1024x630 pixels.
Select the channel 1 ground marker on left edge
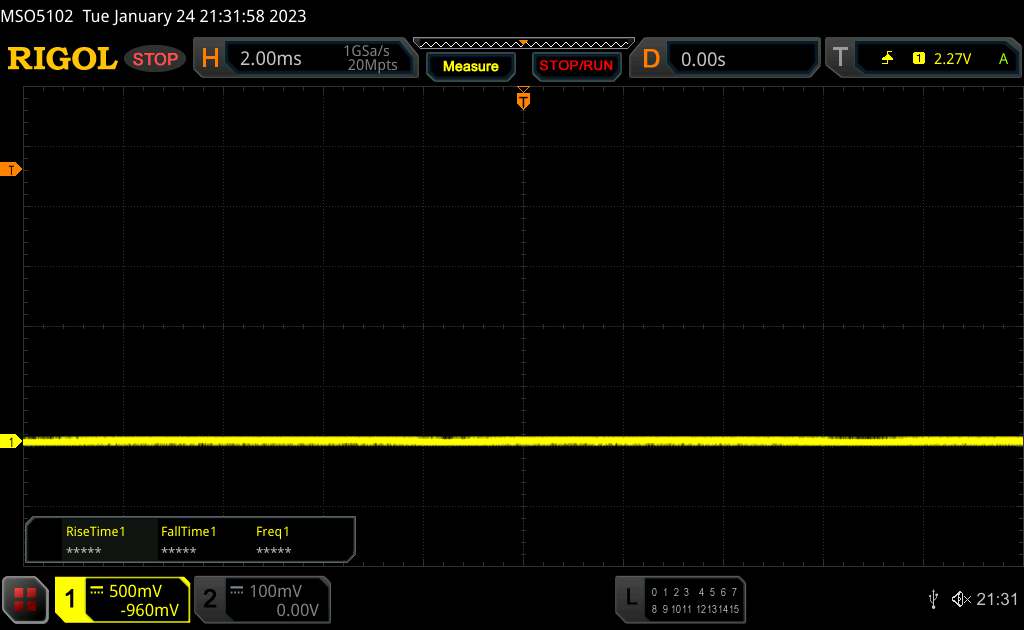coord(12,441)
